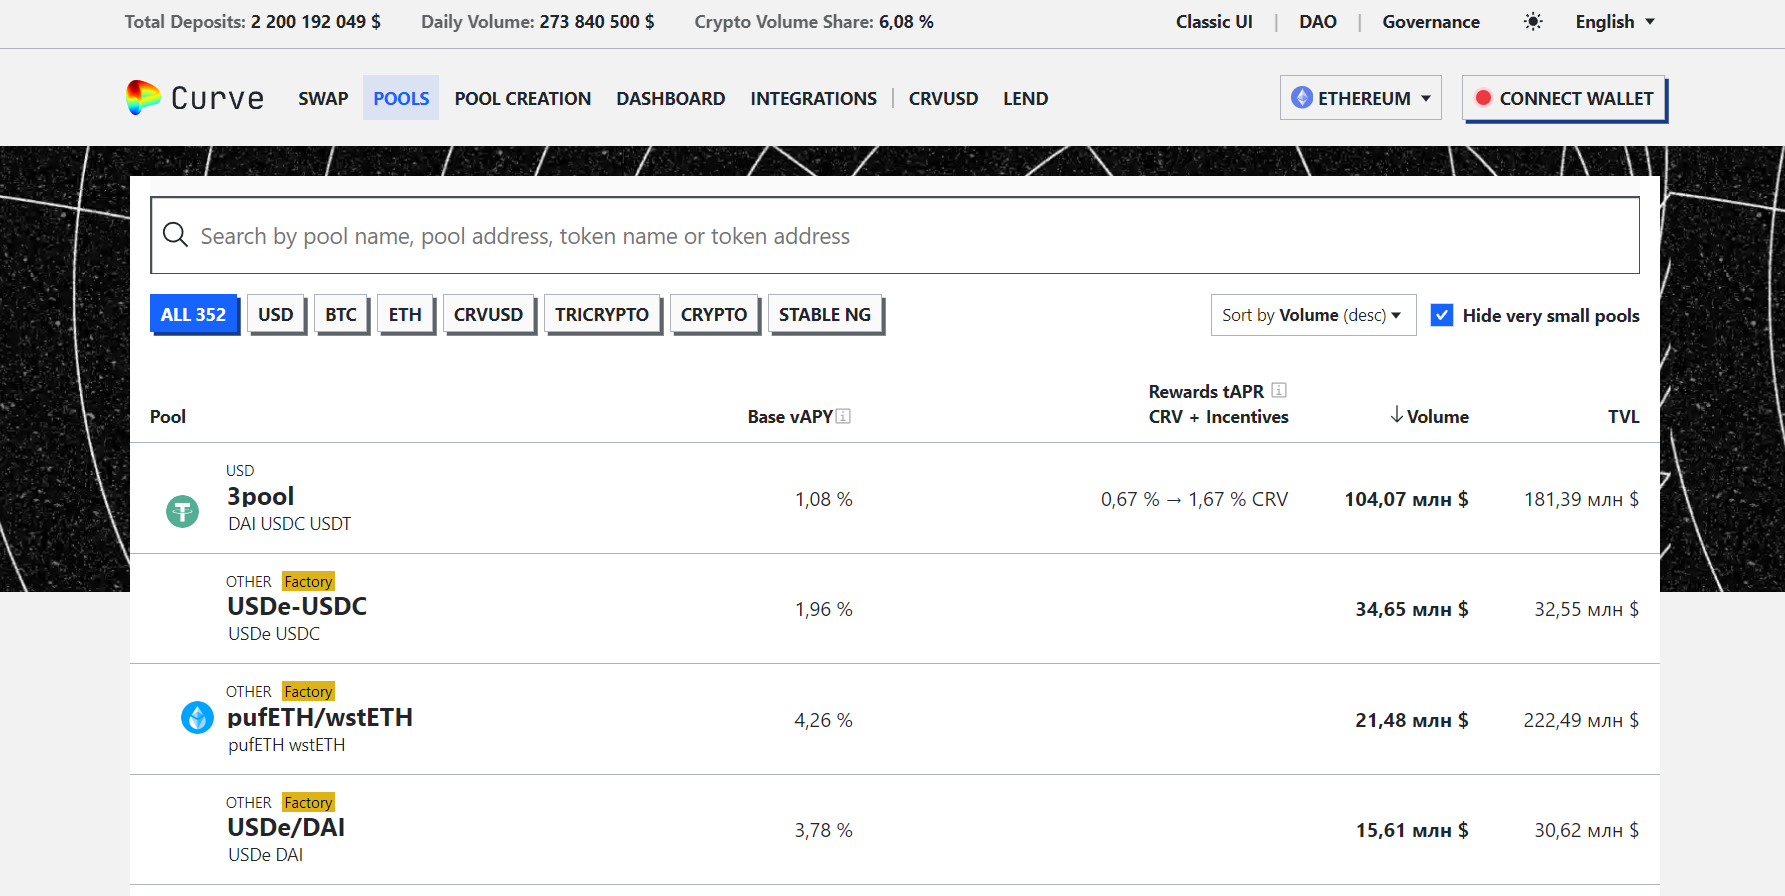Click USDe/DAI TVL 30,62 млн $
1785x896 pixels.
(1587, 830)
